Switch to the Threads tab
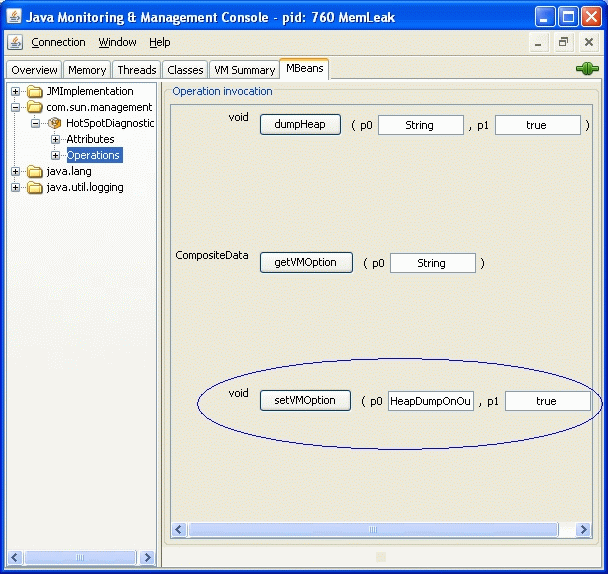The image size is (608, 574). (x=137, y=70)
